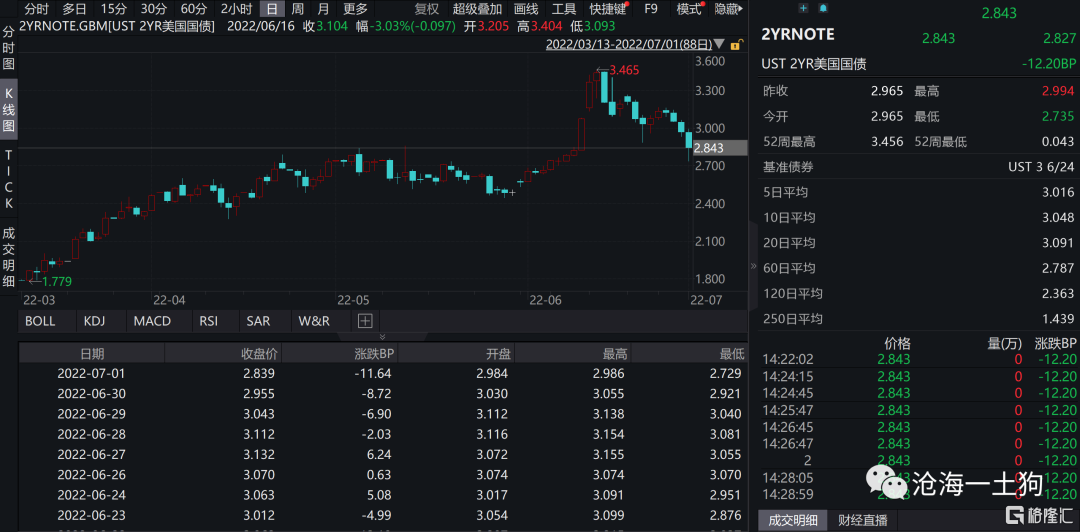Open the 工具 tools menu

564,10
